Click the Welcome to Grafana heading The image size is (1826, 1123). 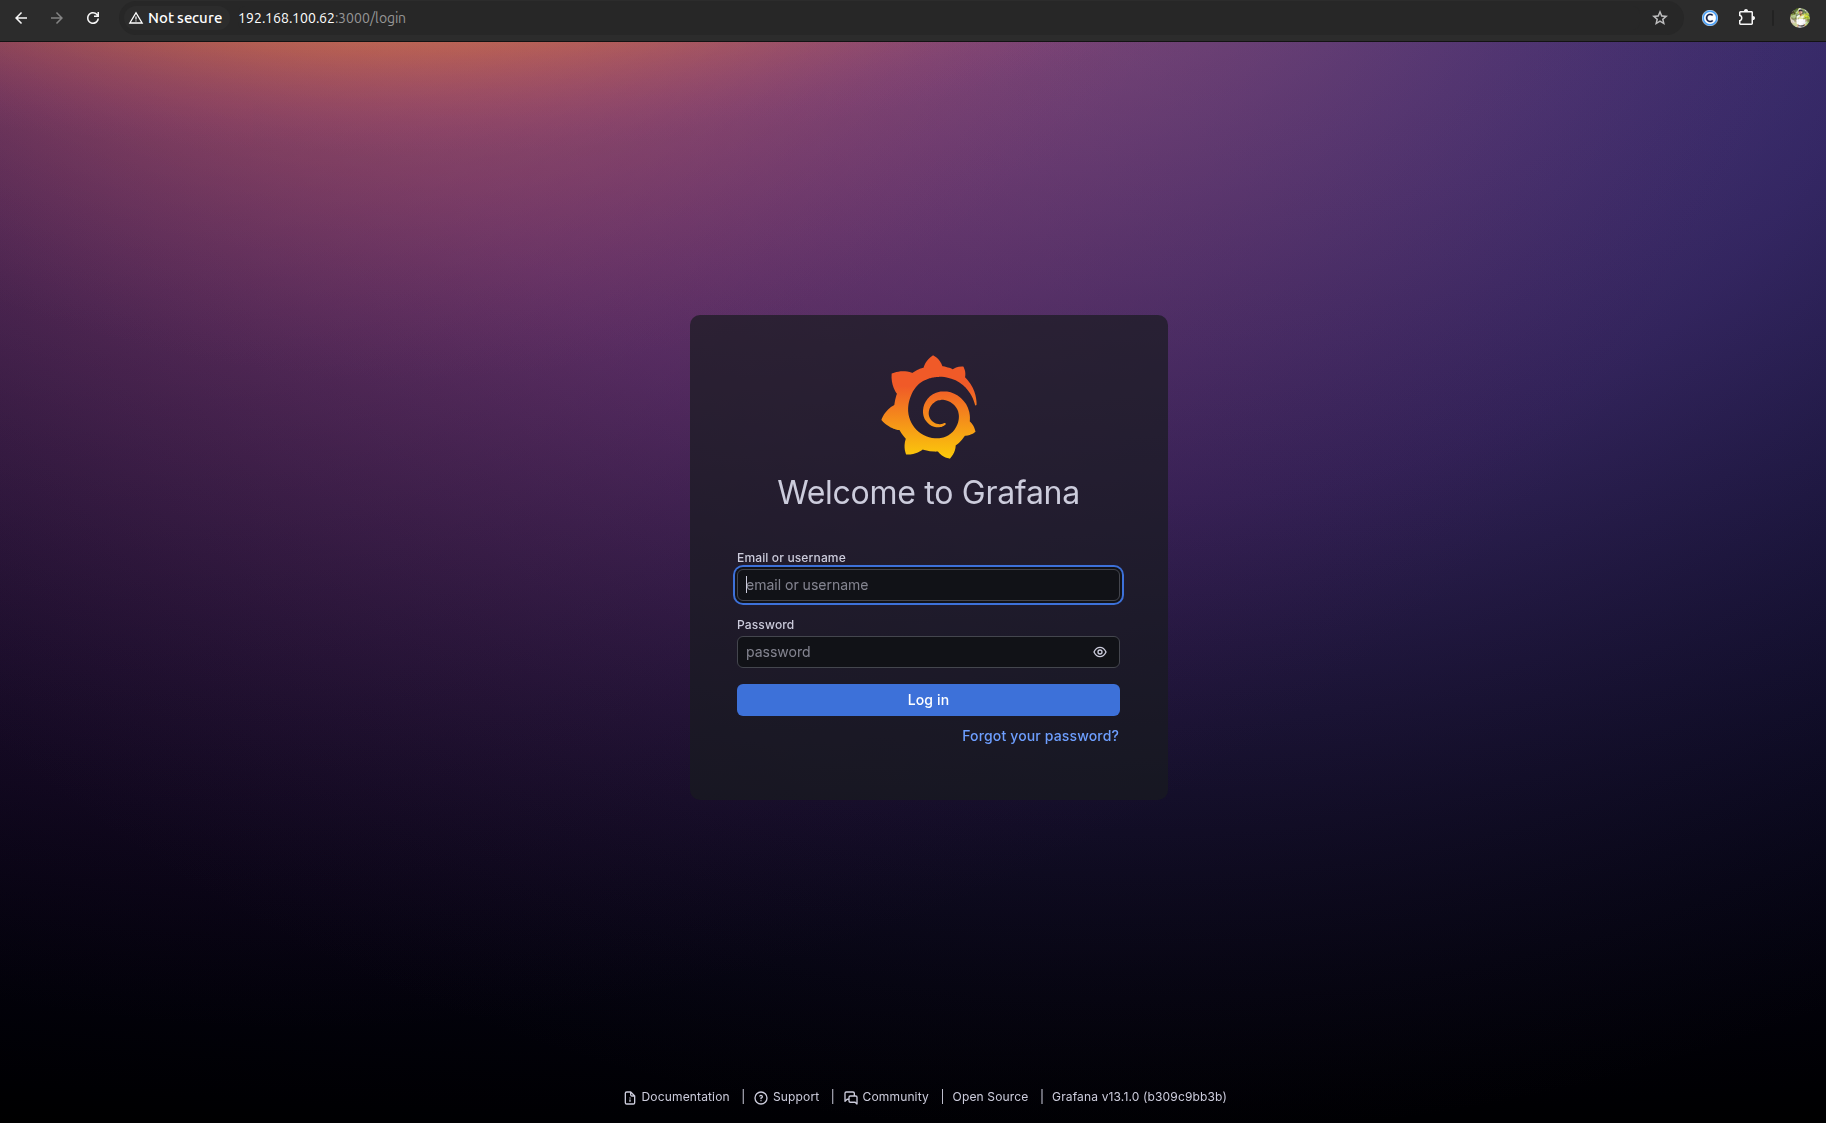(928, 492)
